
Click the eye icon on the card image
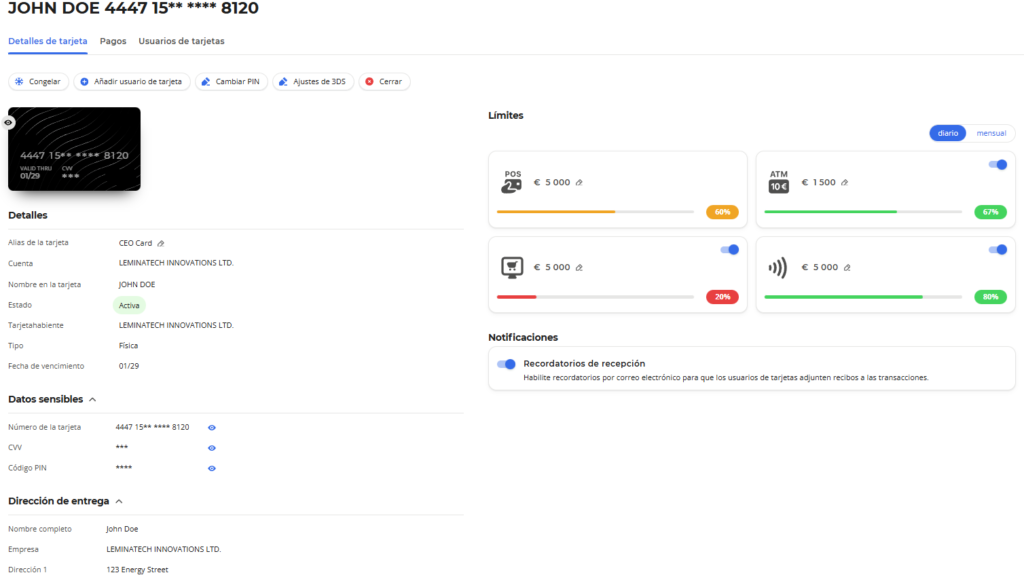click(8, 122)
